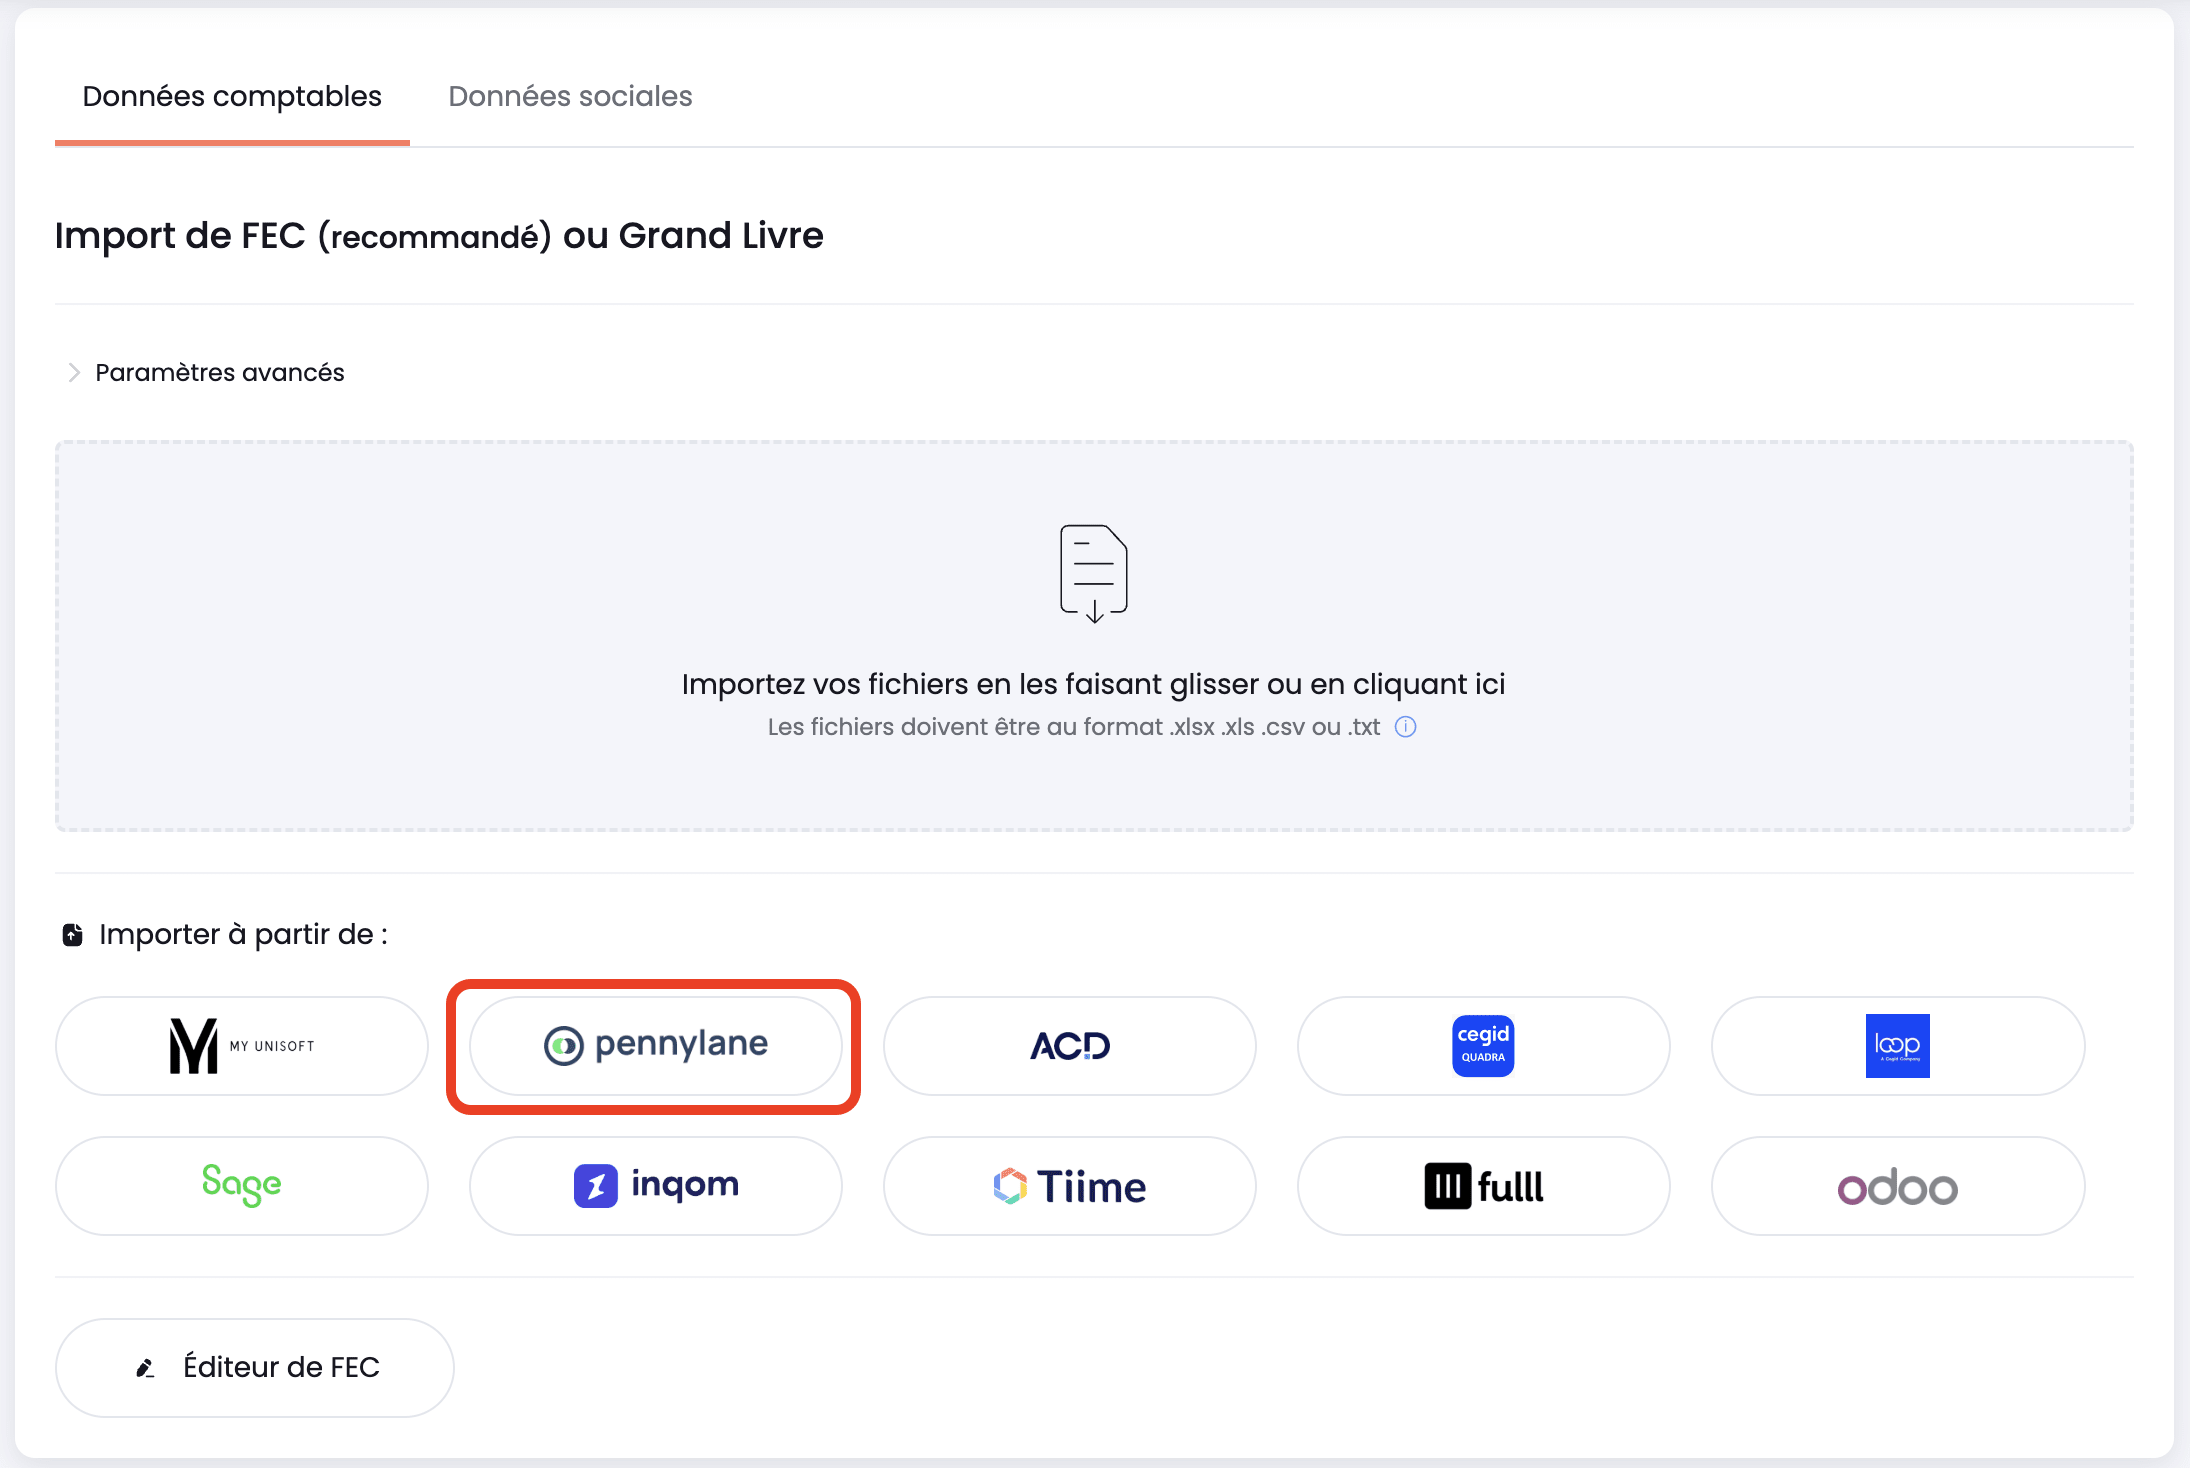Click the 'Importer à partir de' file icon
Image resolution: width=2190 pixels, height=1468 pixels.
point(73,935)
